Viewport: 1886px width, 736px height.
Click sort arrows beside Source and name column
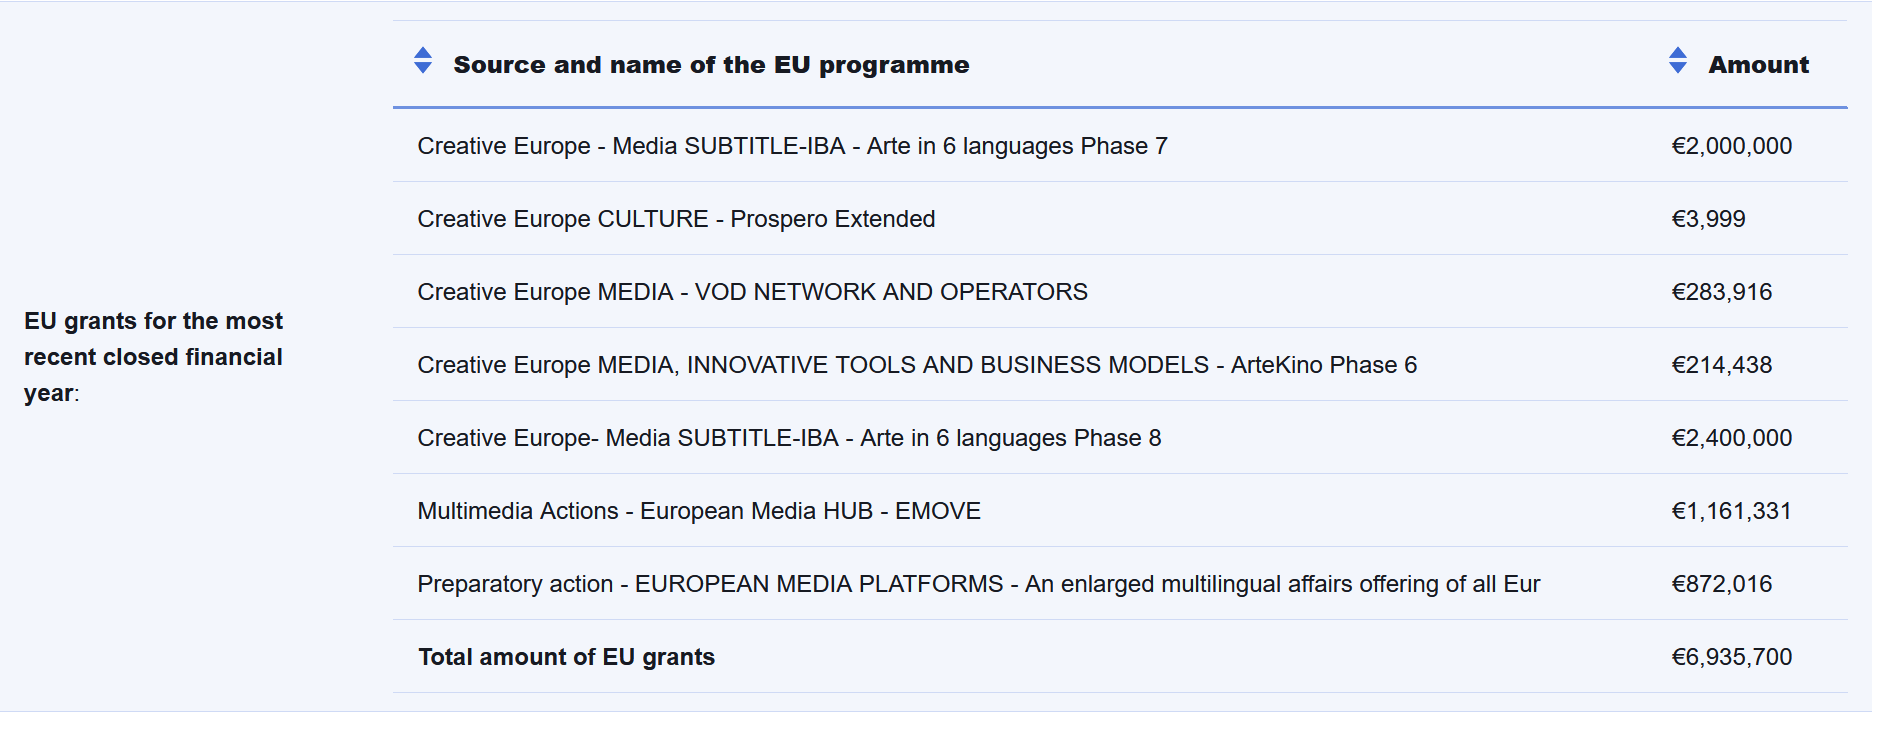pyautogui.click(x=423, y=61)
